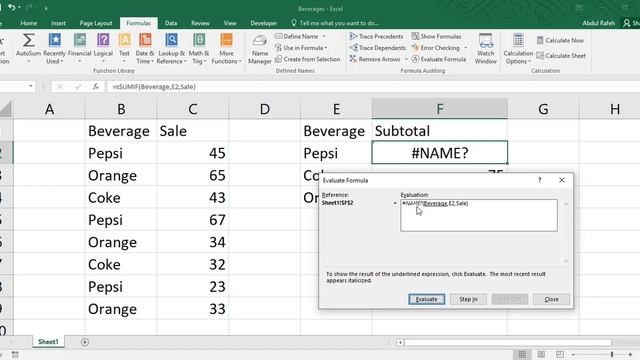Open Calculation Options dropdown
Image resolution: width=640 pixels, height=360 pixels.
518,49
